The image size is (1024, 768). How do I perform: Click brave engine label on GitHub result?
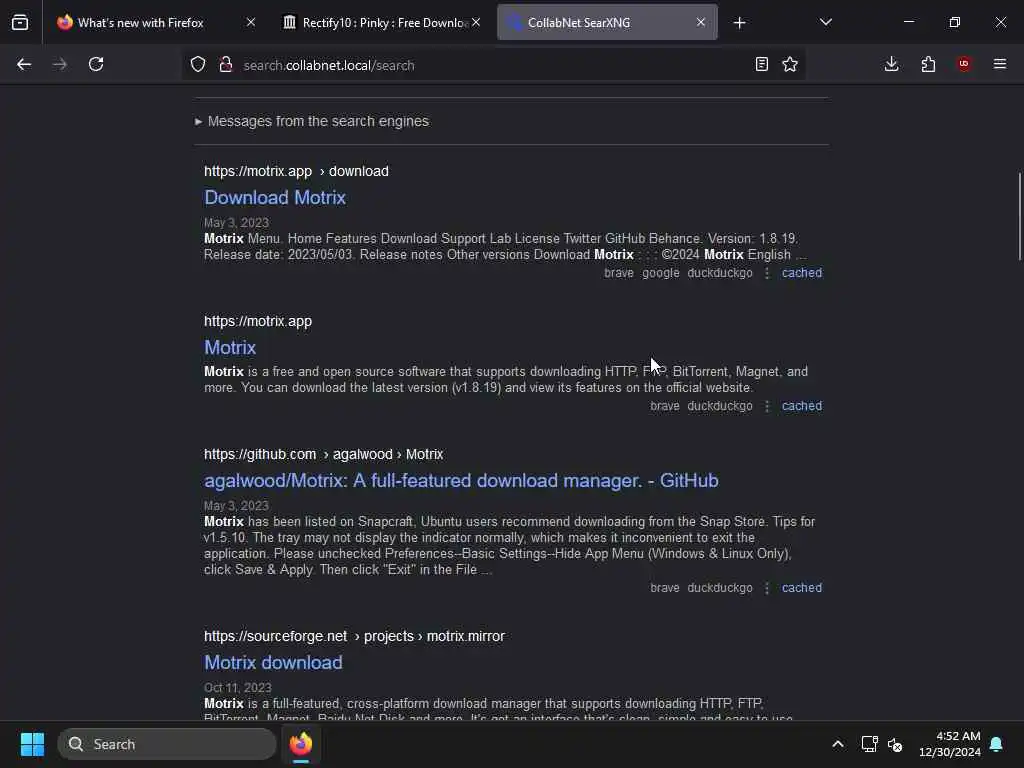[665, 588]
